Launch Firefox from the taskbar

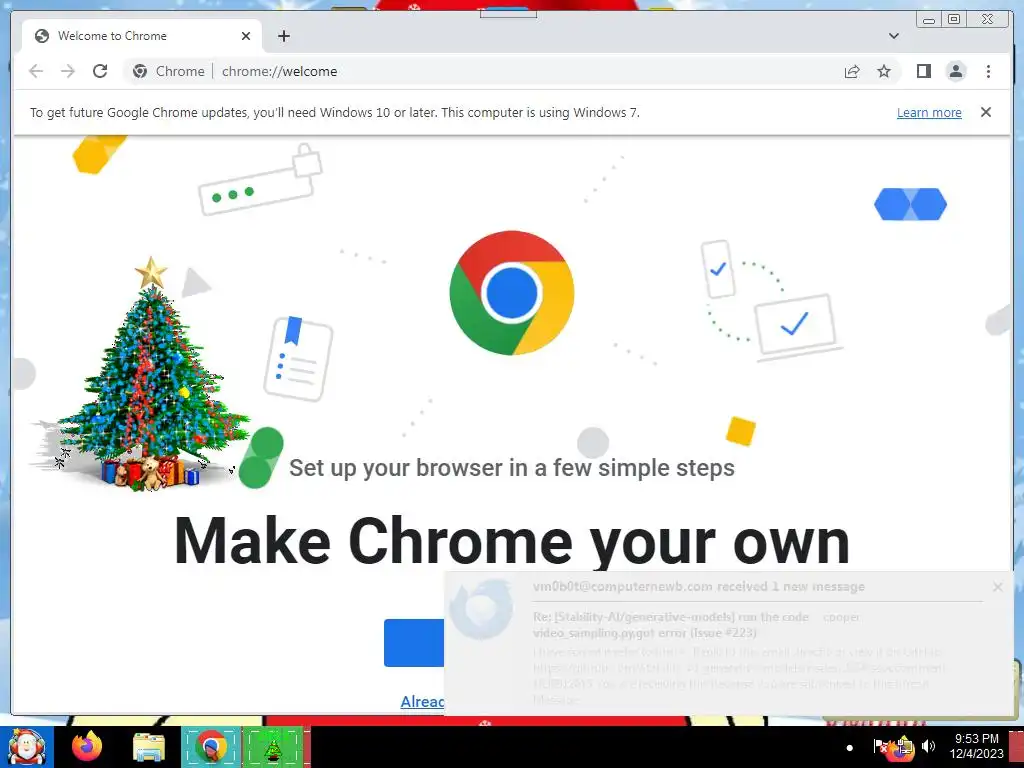[87, 746]
